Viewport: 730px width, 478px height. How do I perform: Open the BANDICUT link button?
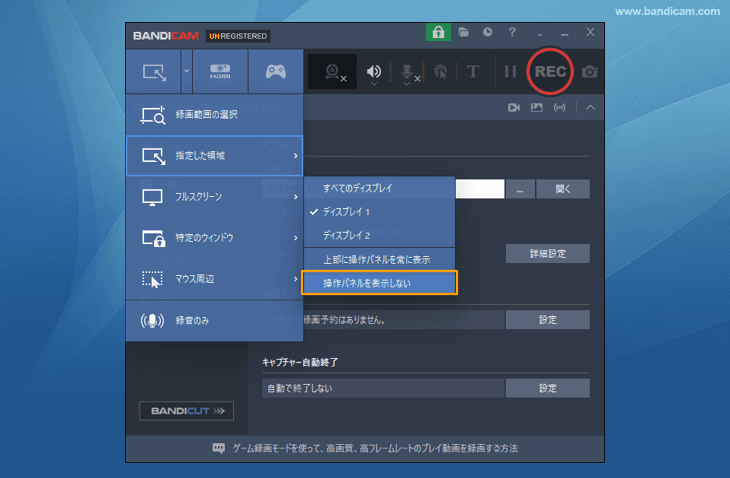point(186,411)
